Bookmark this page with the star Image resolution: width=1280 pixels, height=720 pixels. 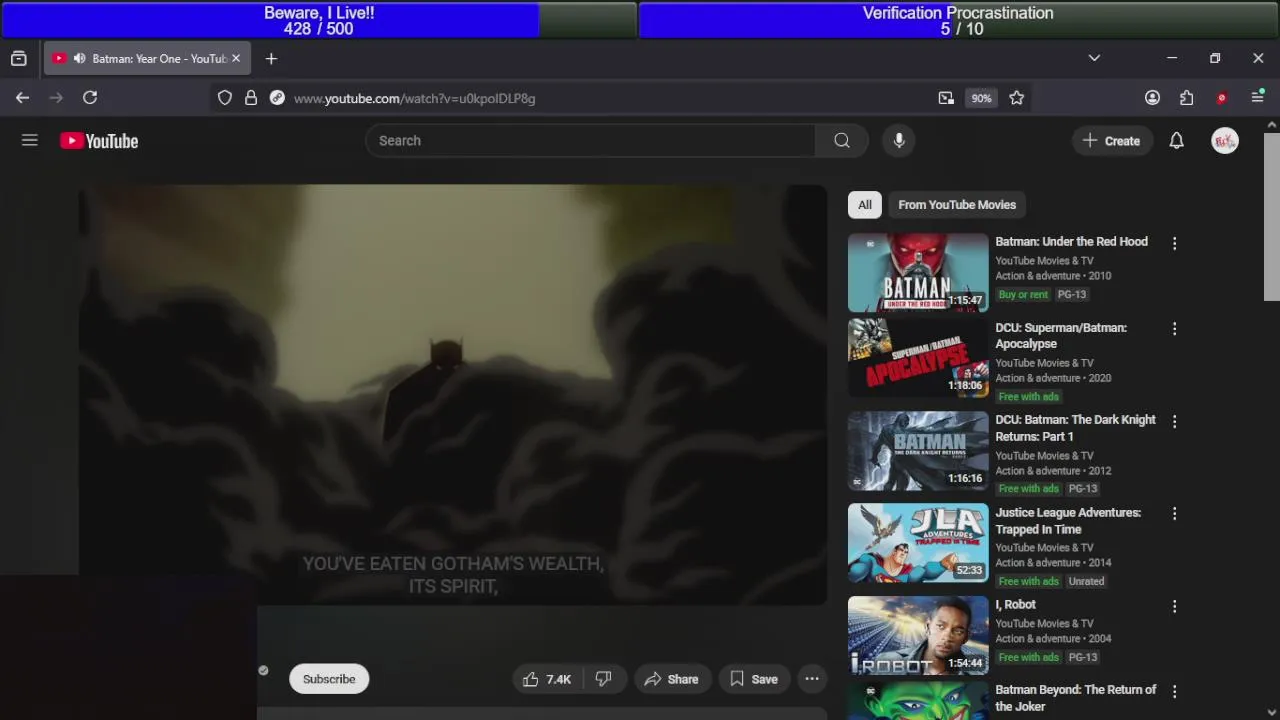click(1017, 98)
